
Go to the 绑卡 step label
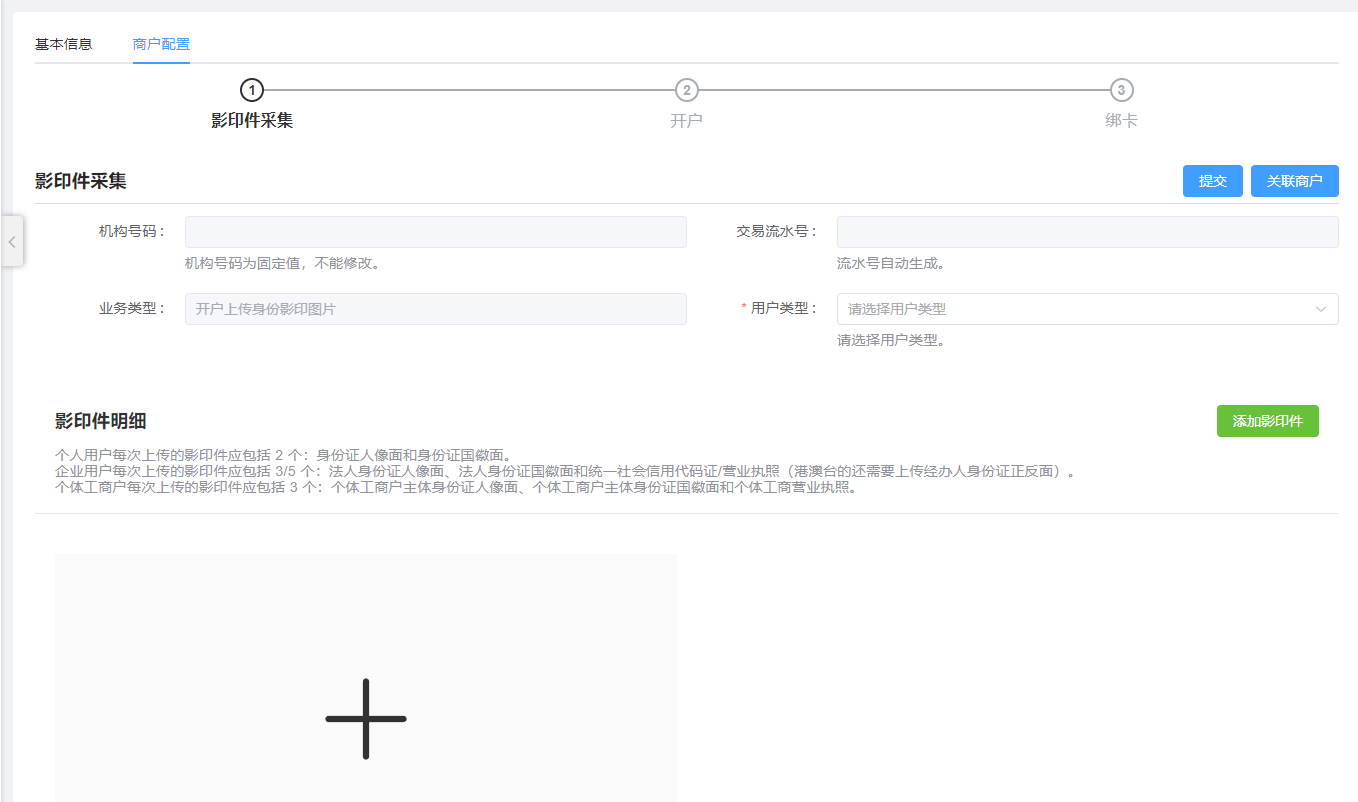[1121, 121]
